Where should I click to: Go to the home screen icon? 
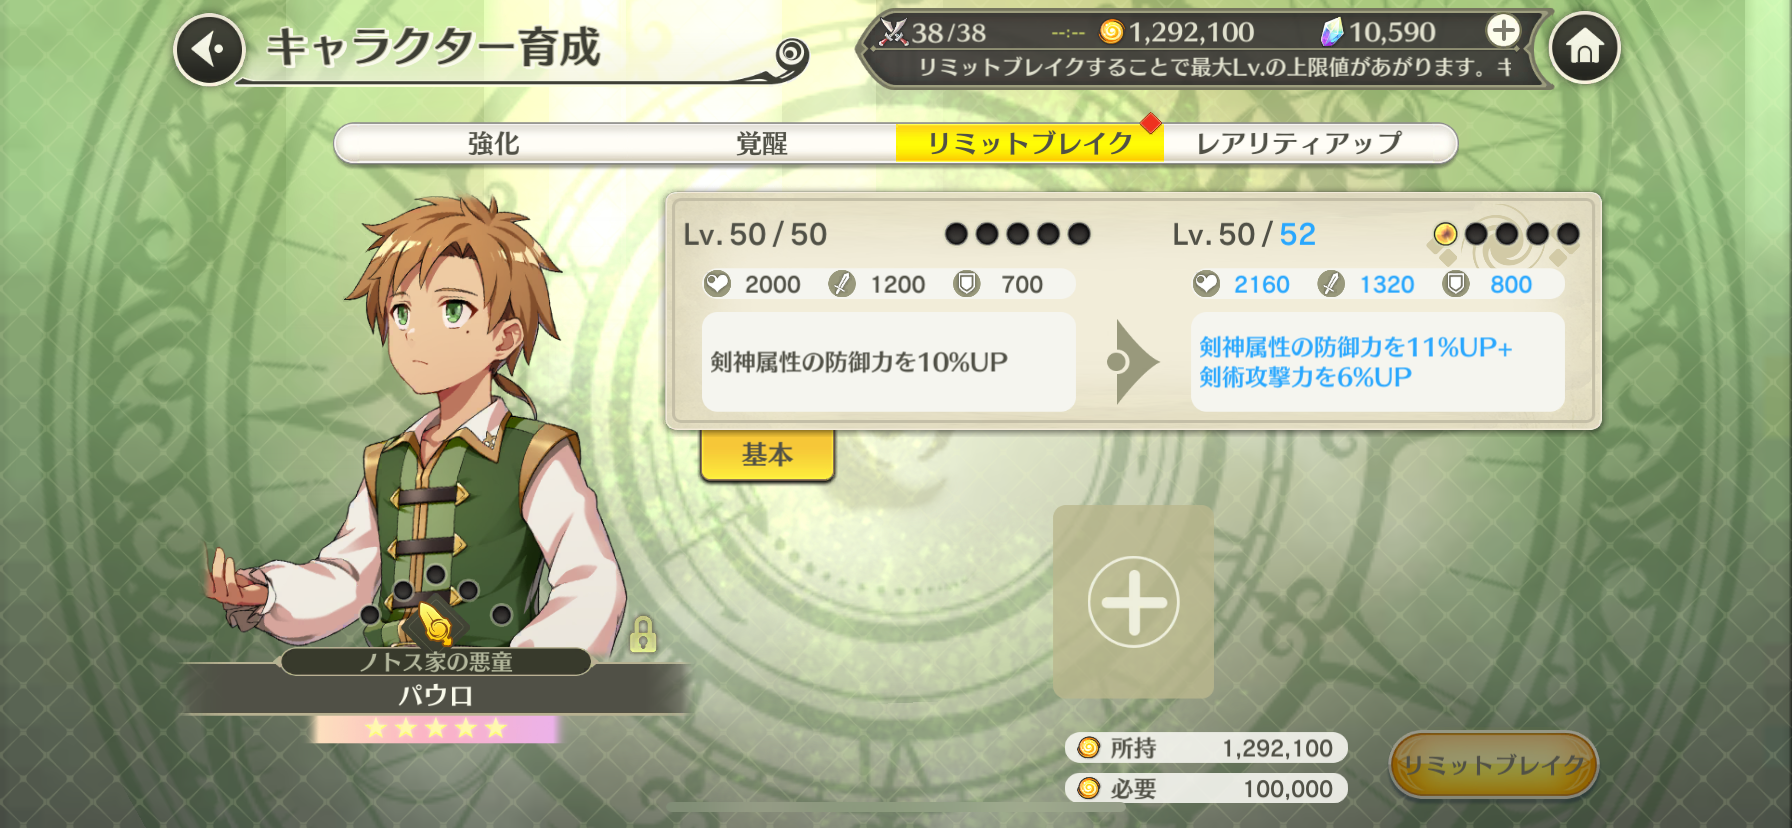(1584, 47)
